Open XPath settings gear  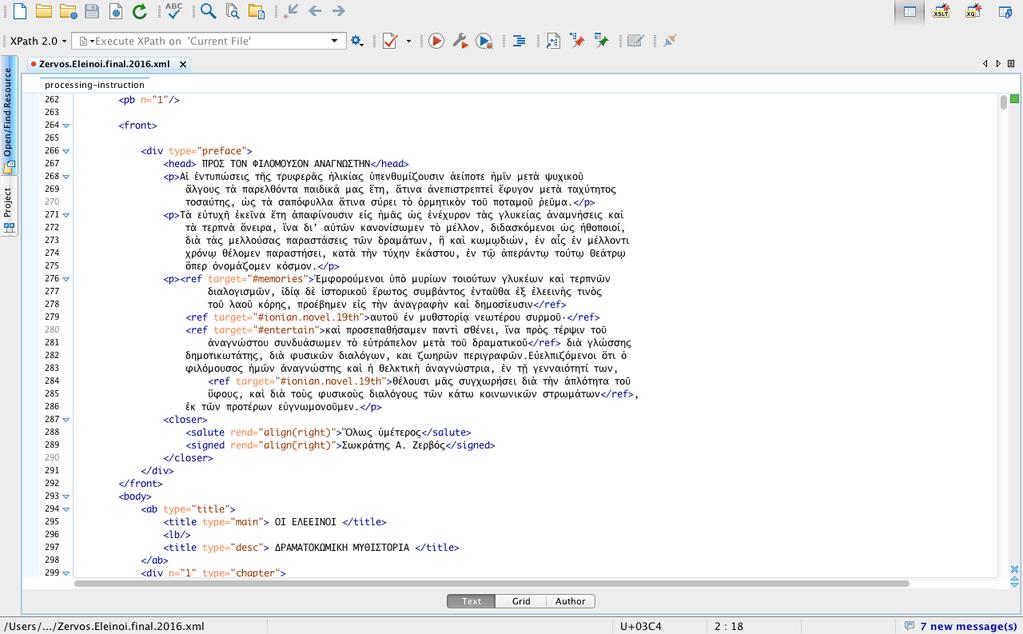356,40
